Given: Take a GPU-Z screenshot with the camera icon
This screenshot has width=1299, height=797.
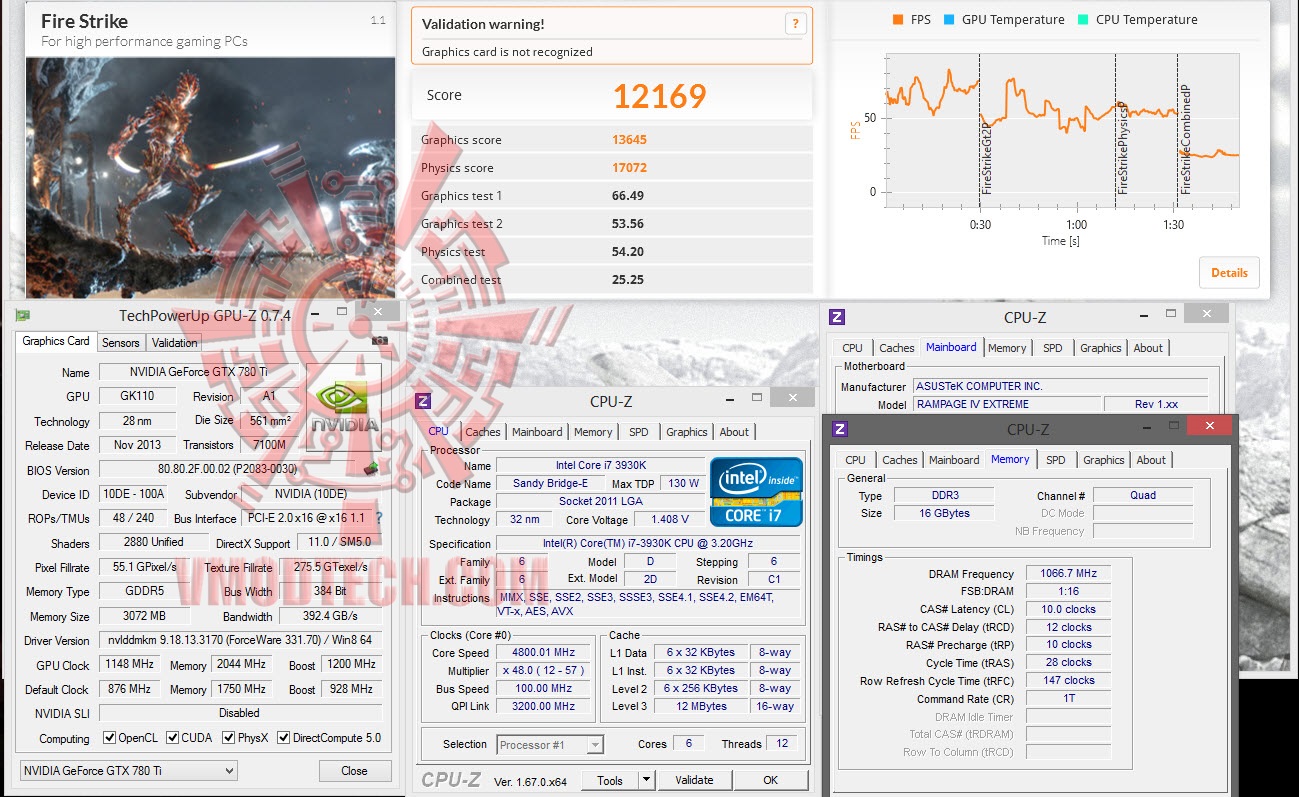Looking at the screenshot, I should tap(380, 341).
